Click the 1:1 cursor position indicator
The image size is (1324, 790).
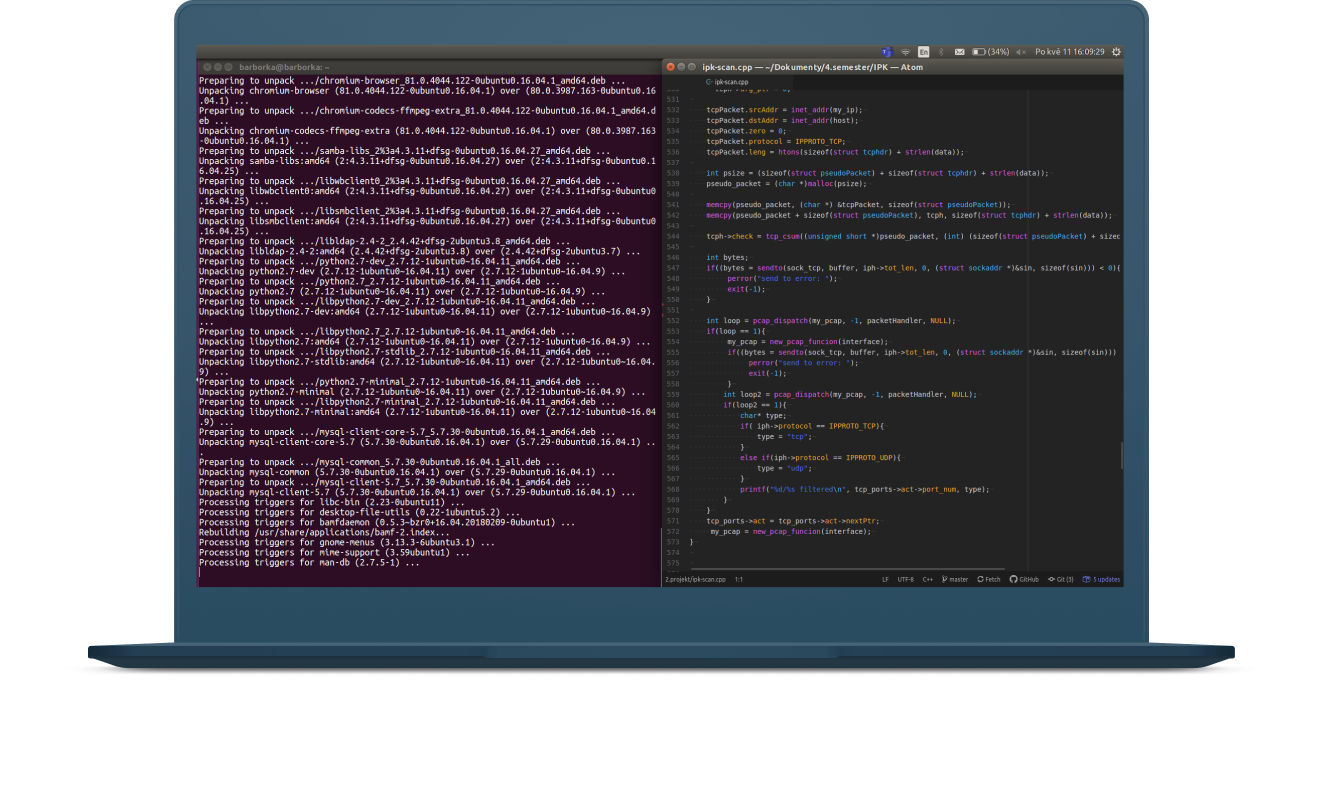(x=738, y=579)
